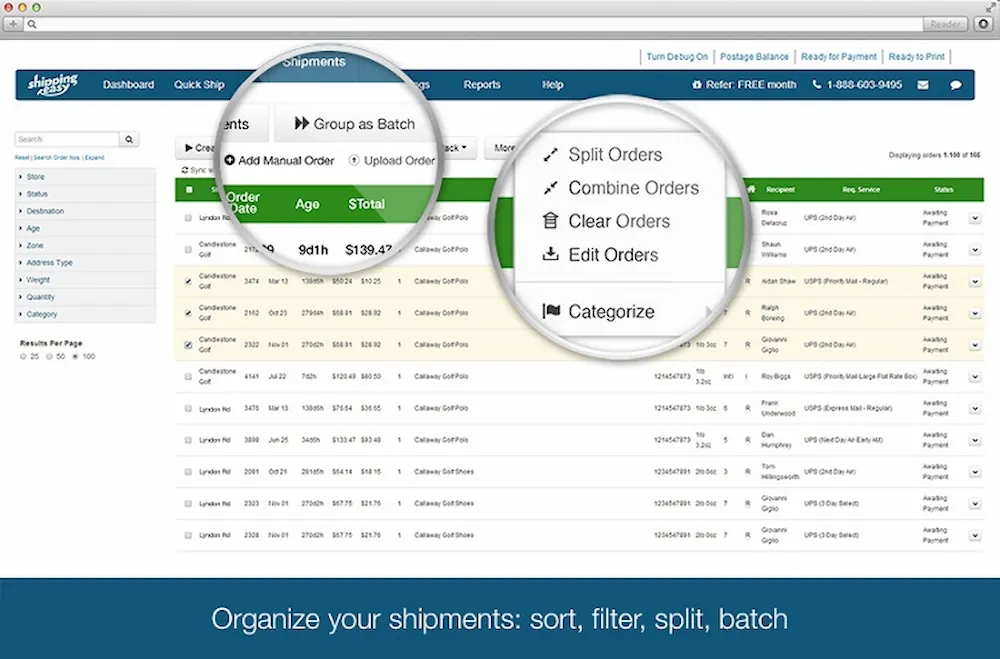Click the sync refresh icon below Create button
This screenshot has width=1000, height=659.
pos(185,170)
